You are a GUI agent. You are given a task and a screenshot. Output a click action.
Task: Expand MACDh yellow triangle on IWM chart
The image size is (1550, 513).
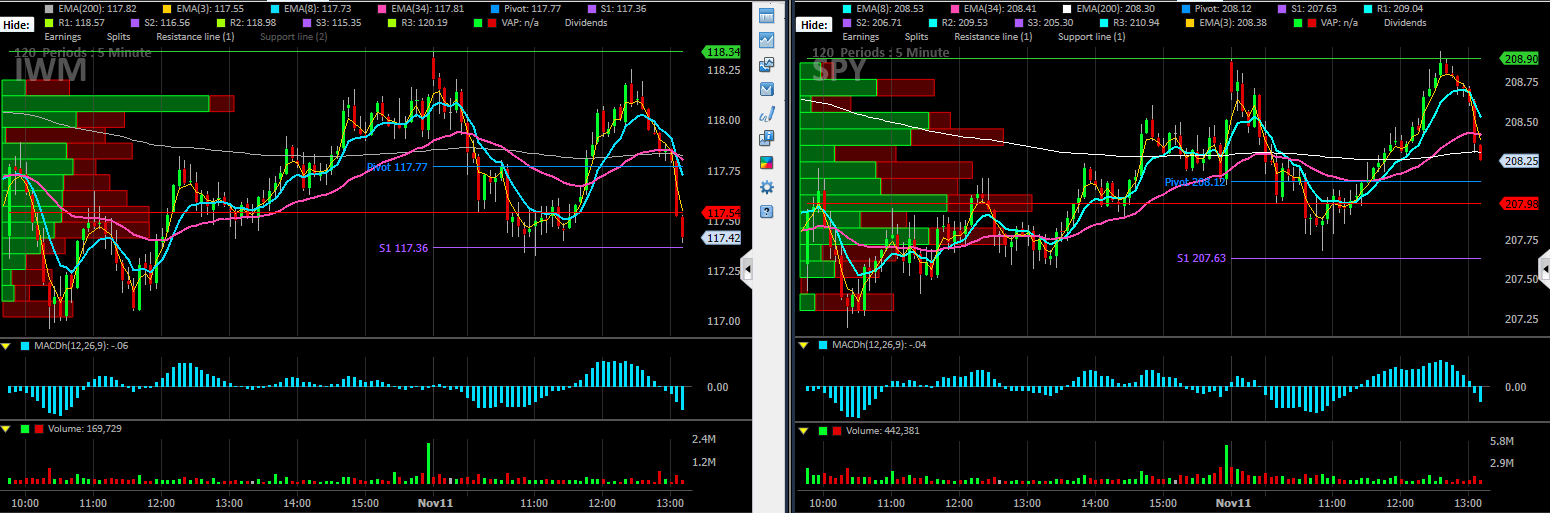click(x=6, y=345)
